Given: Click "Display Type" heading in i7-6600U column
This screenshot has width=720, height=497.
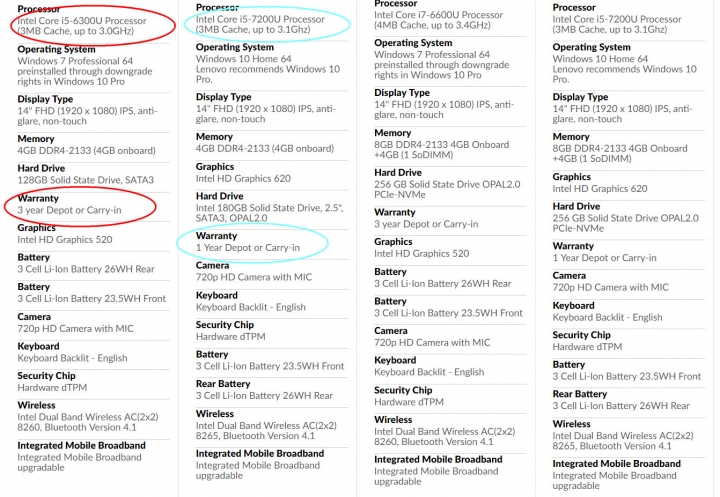Looking at the screenshot, I should click(402, 93).
